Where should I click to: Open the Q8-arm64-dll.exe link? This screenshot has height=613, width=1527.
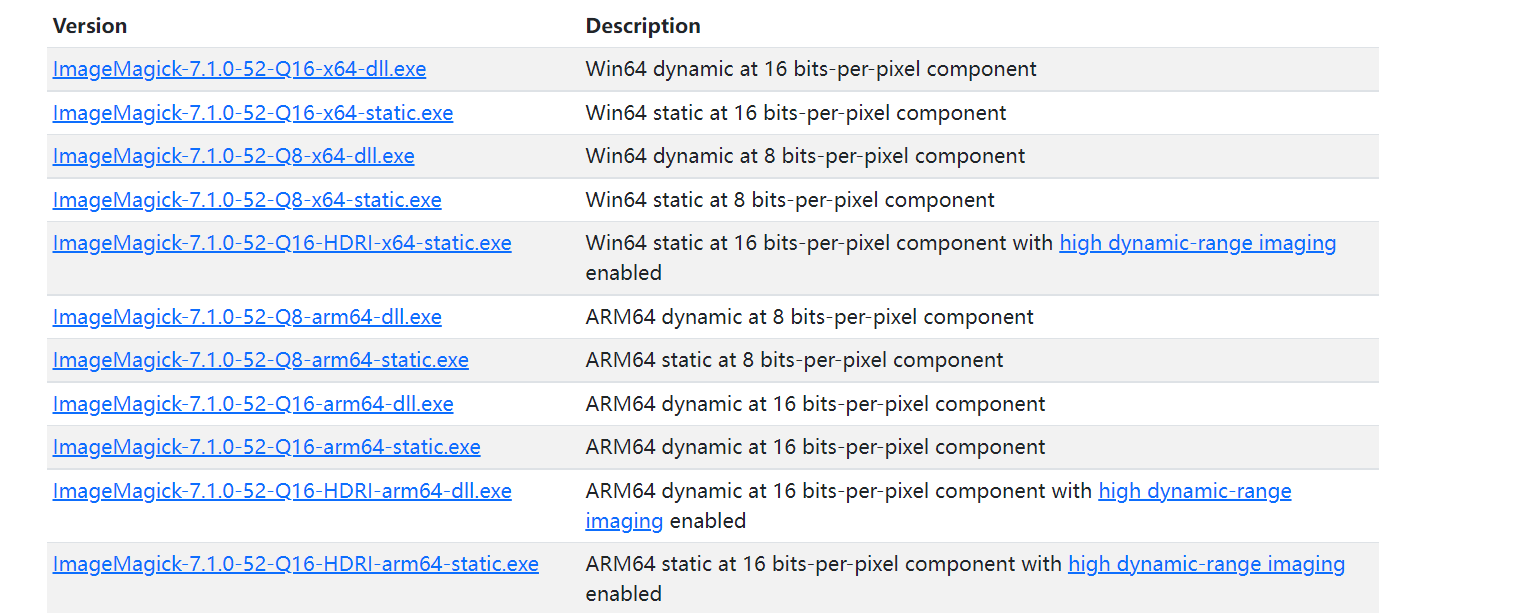(247, 317)
